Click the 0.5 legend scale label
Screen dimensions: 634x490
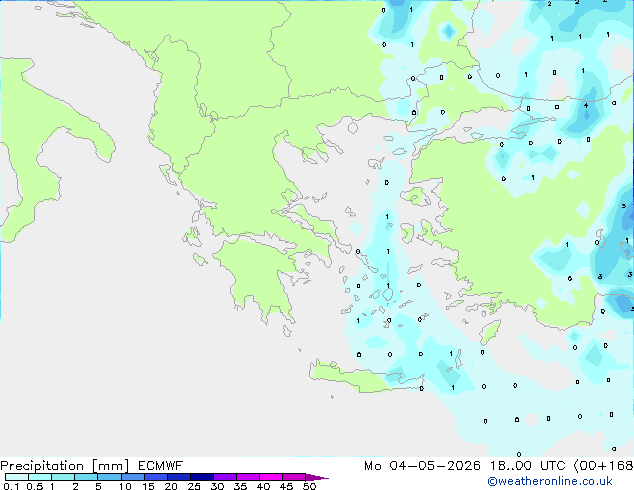pos(35,486)
